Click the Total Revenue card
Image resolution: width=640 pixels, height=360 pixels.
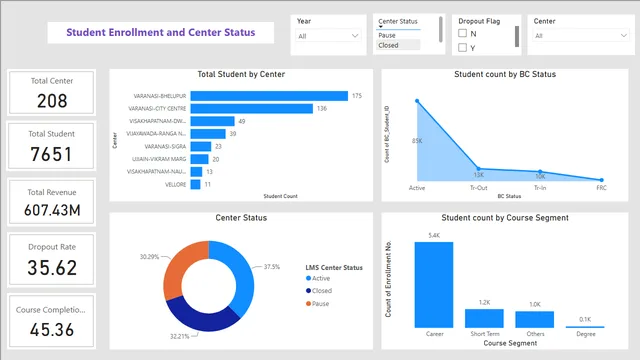point(52,202)
